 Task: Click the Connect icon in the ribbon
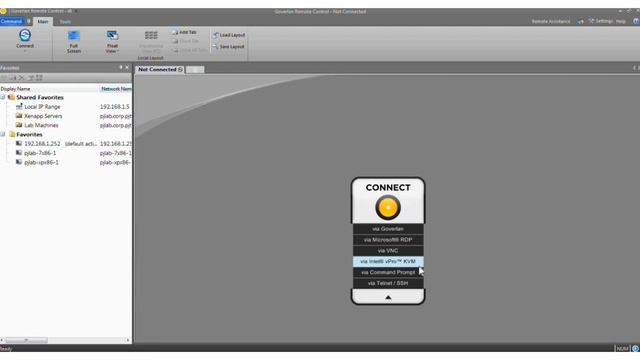[x=25, y=35]
